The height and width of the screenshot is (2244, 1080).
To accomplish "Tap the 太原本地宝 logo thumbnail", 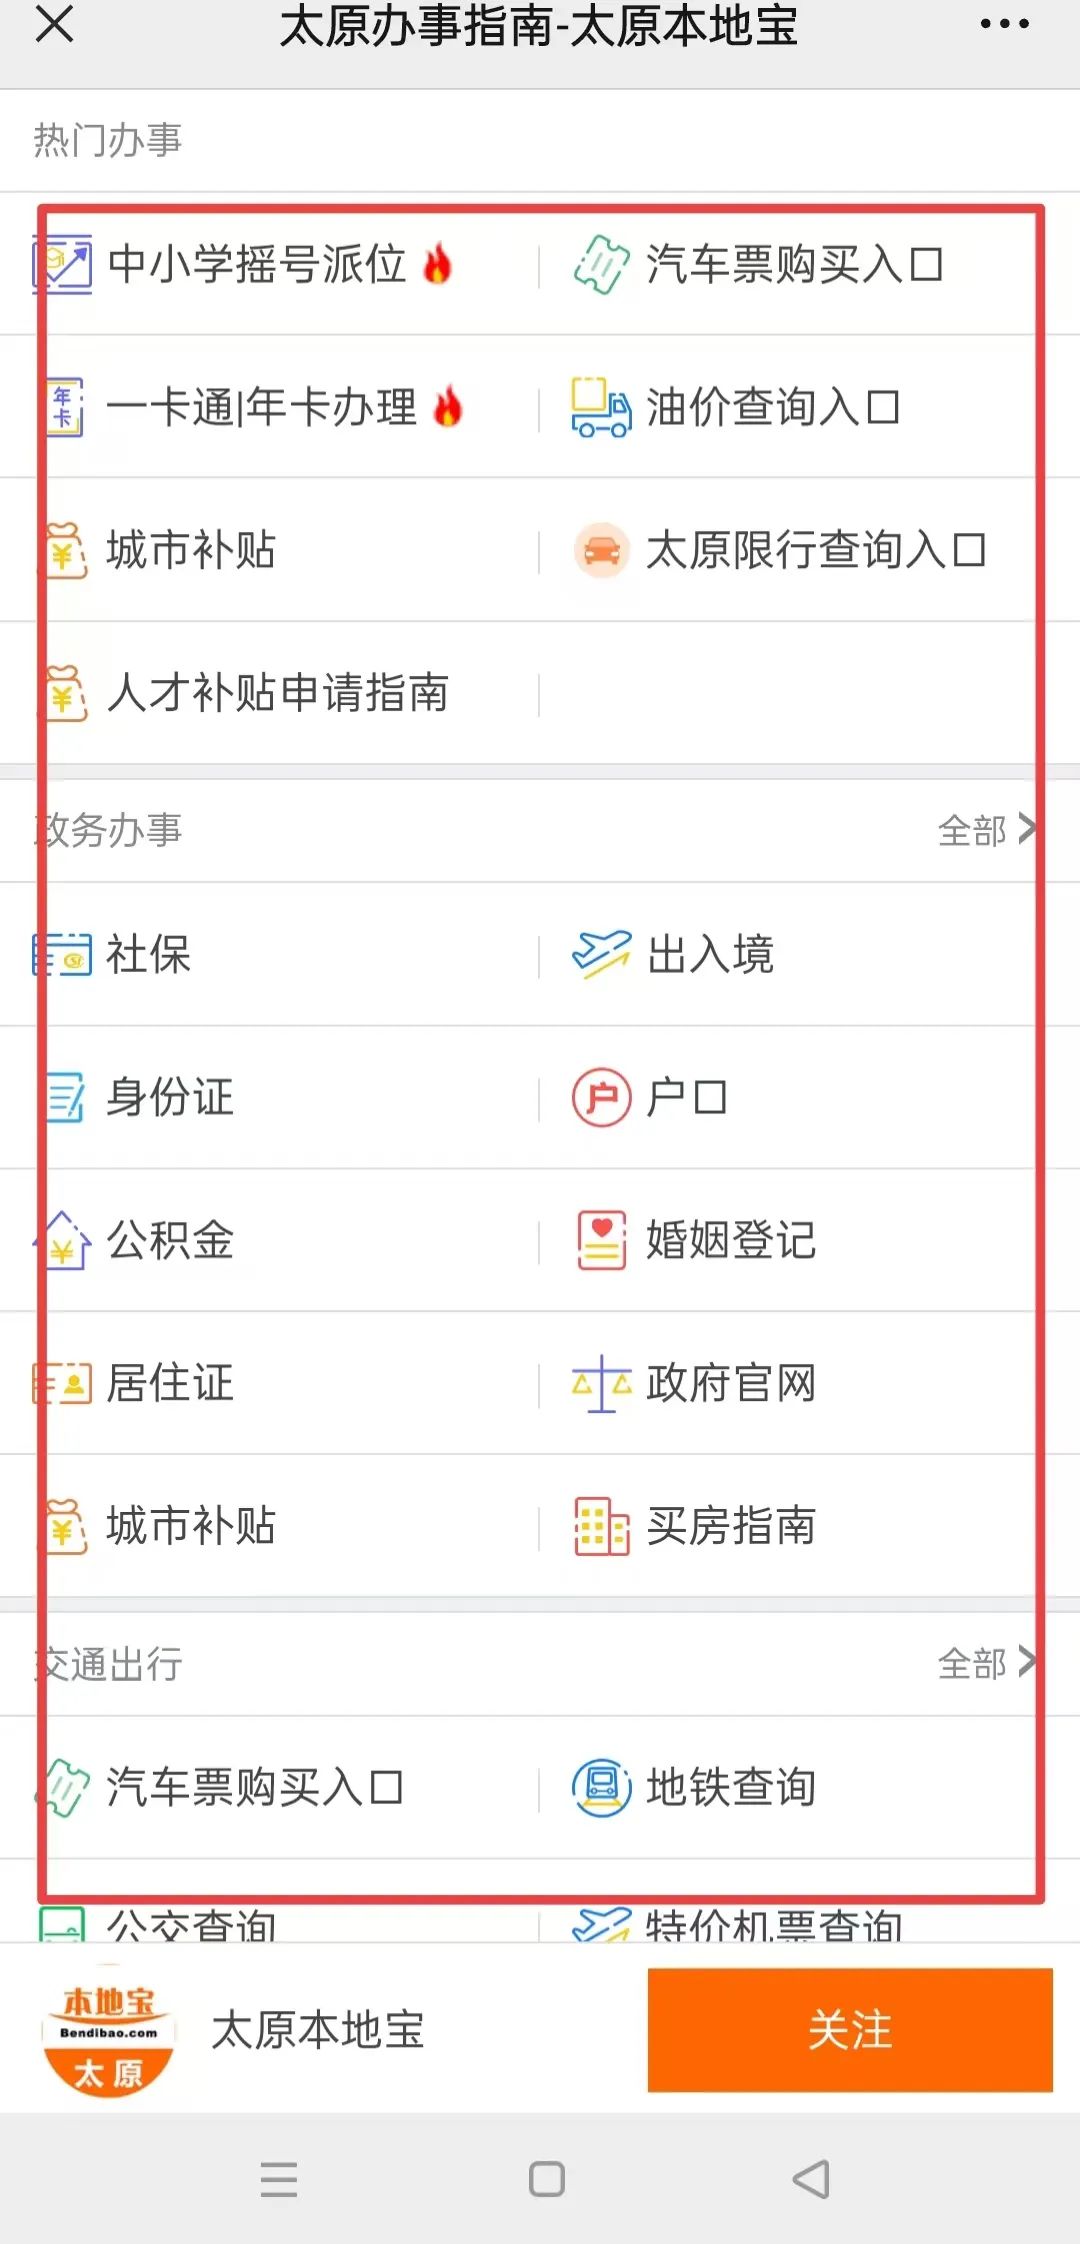I will pyautogui.click(x=108, y=2030).
